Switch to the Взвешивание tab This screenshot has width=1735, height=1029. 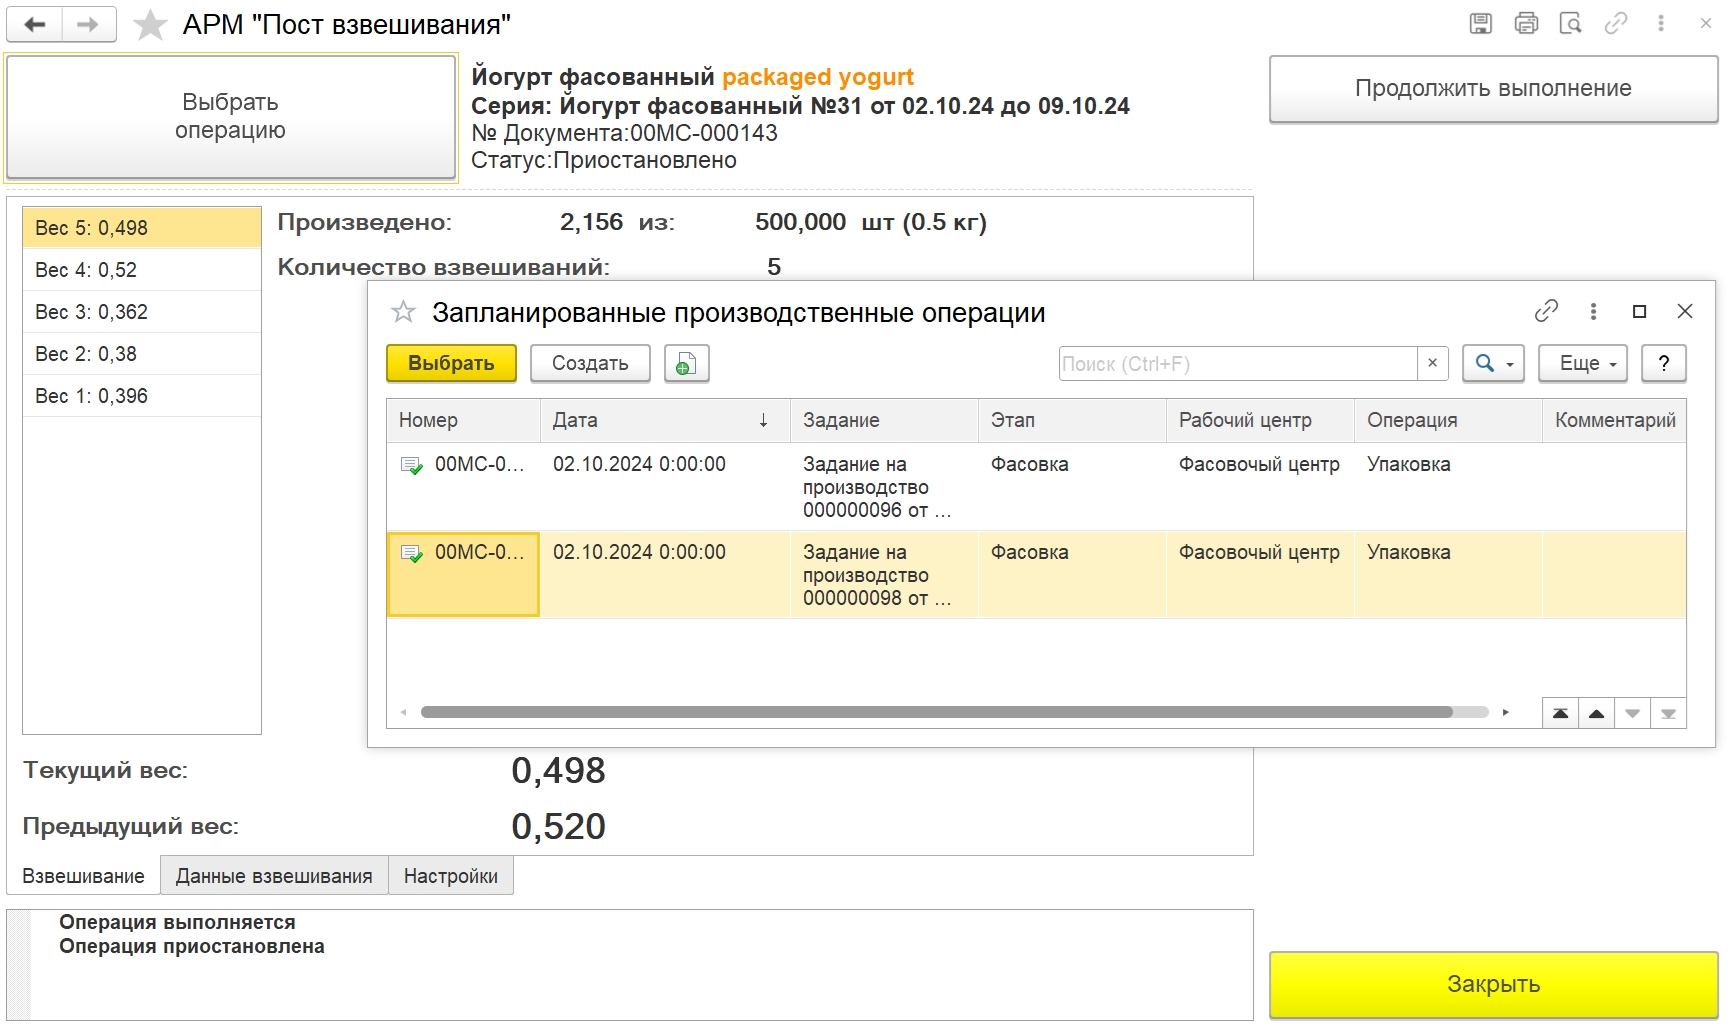[83, 876]
